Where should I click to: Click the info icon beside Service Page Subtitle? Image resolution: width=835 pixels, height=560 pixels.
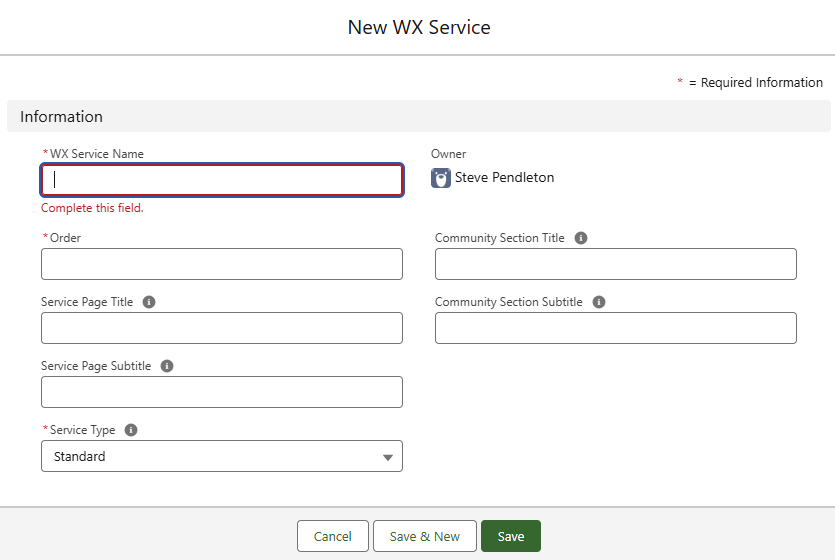pos(167,366)
